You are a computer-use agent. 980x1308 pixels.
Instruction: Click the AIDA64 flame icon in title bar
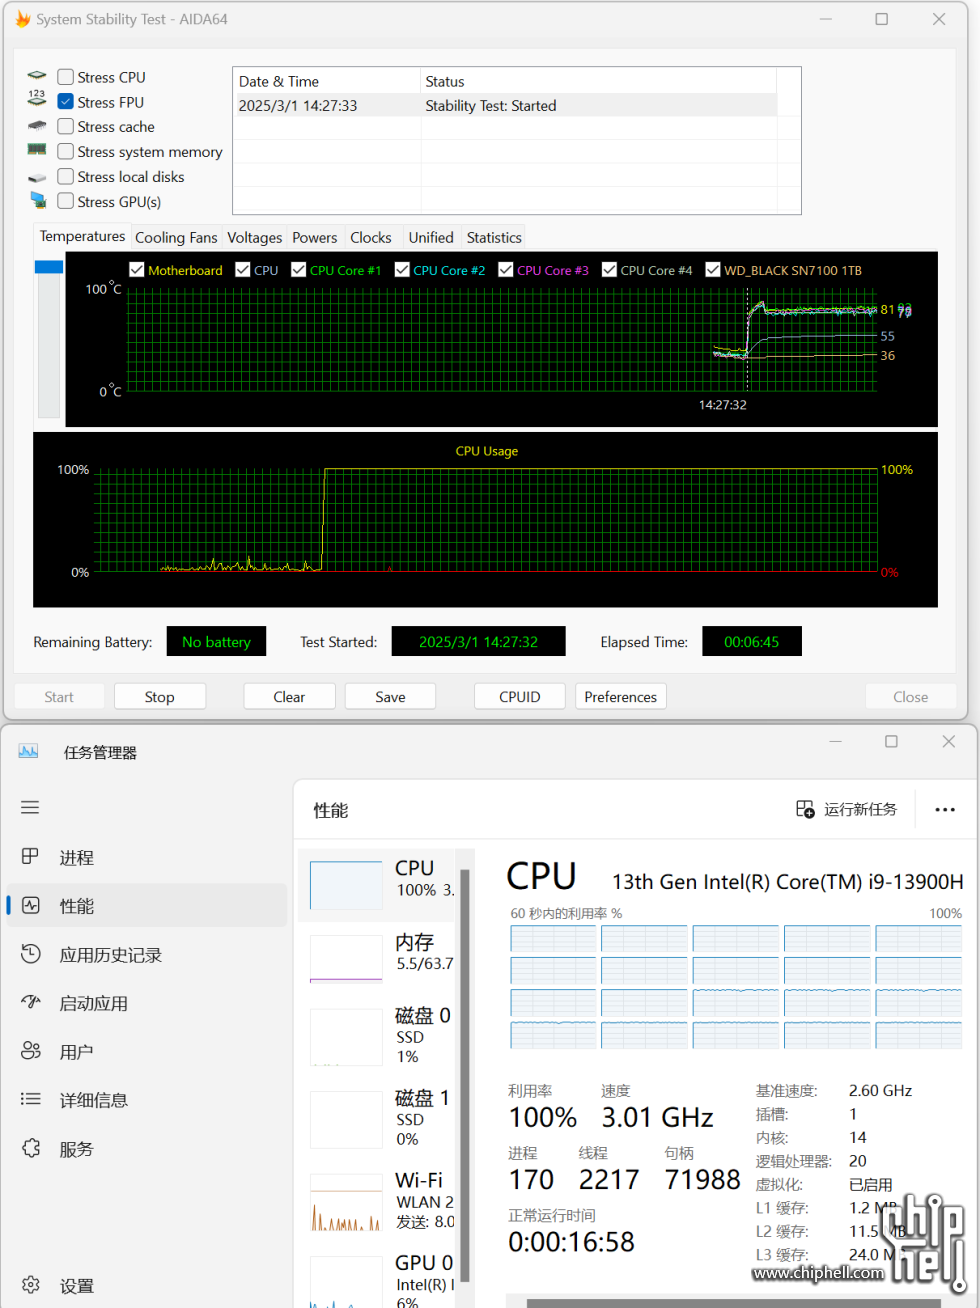(x=22, y=19)
